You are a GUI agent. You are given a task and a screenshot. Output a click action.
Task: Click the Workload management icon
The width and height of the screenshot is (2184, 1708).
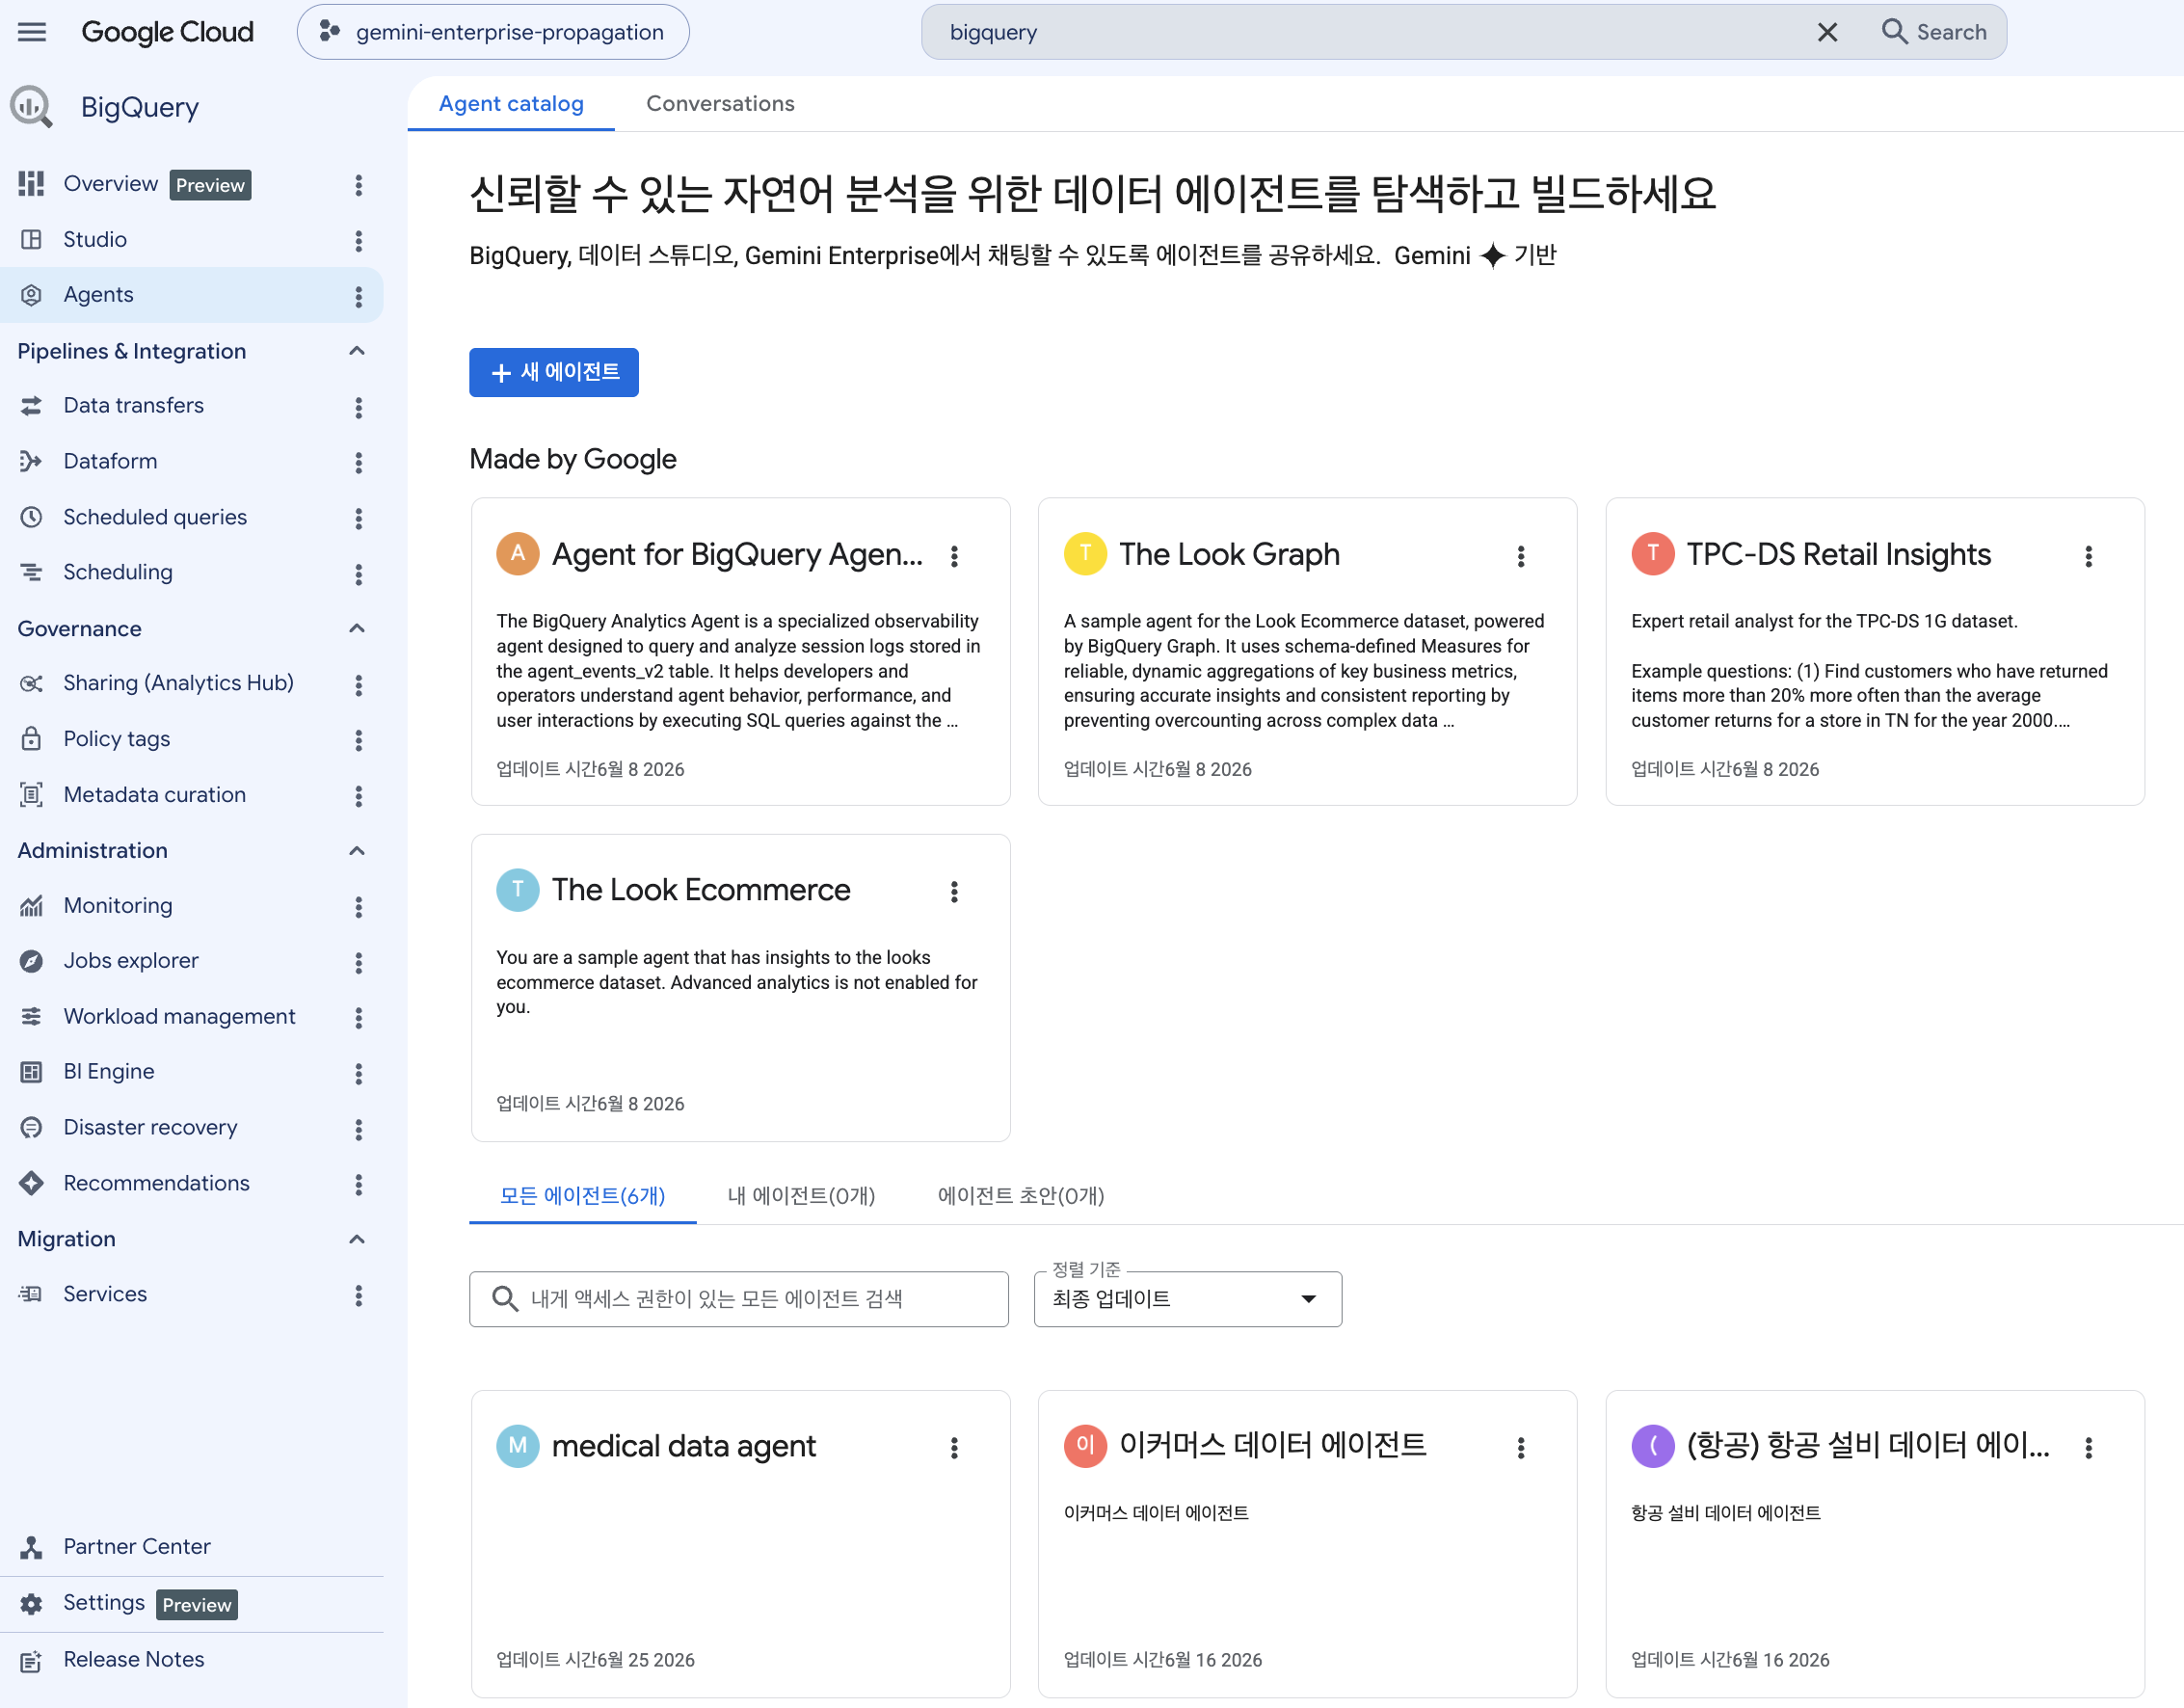click(x=32, y=1017)
